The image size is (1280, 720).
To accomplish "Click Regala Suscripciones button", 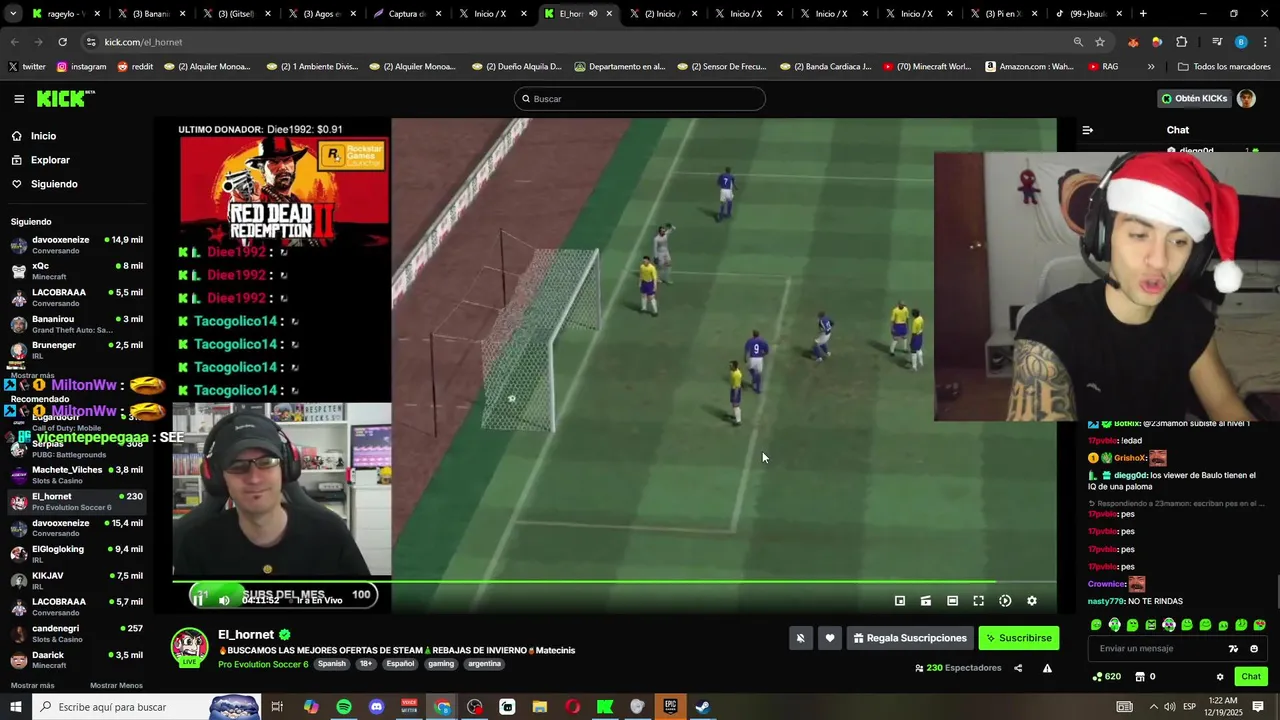I will (910, 638).
